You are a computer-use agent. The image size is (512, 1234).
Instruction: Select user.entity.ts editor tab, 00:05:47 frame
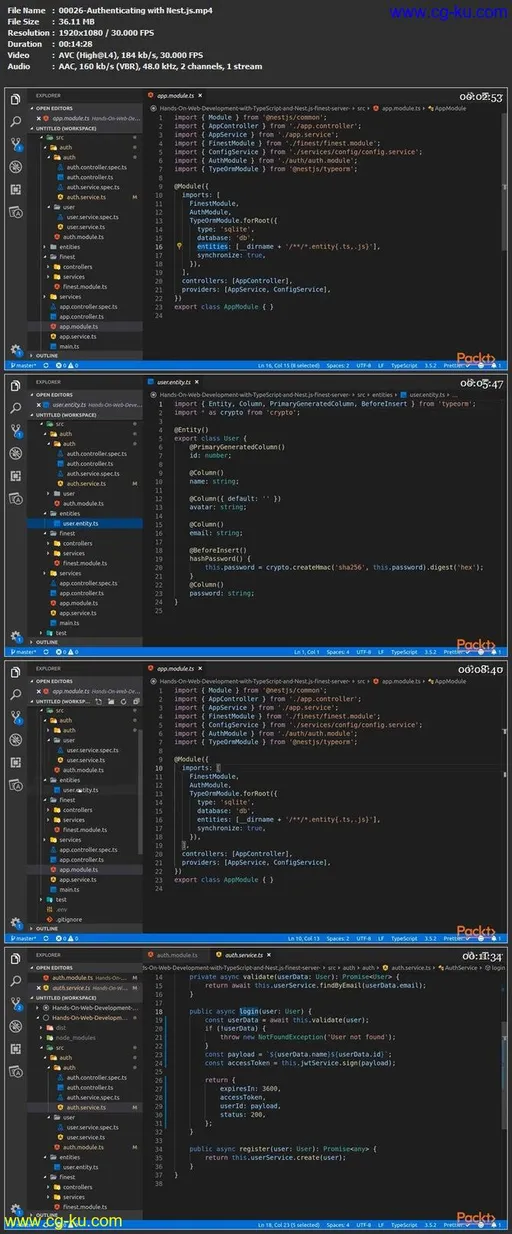[172, 382]
